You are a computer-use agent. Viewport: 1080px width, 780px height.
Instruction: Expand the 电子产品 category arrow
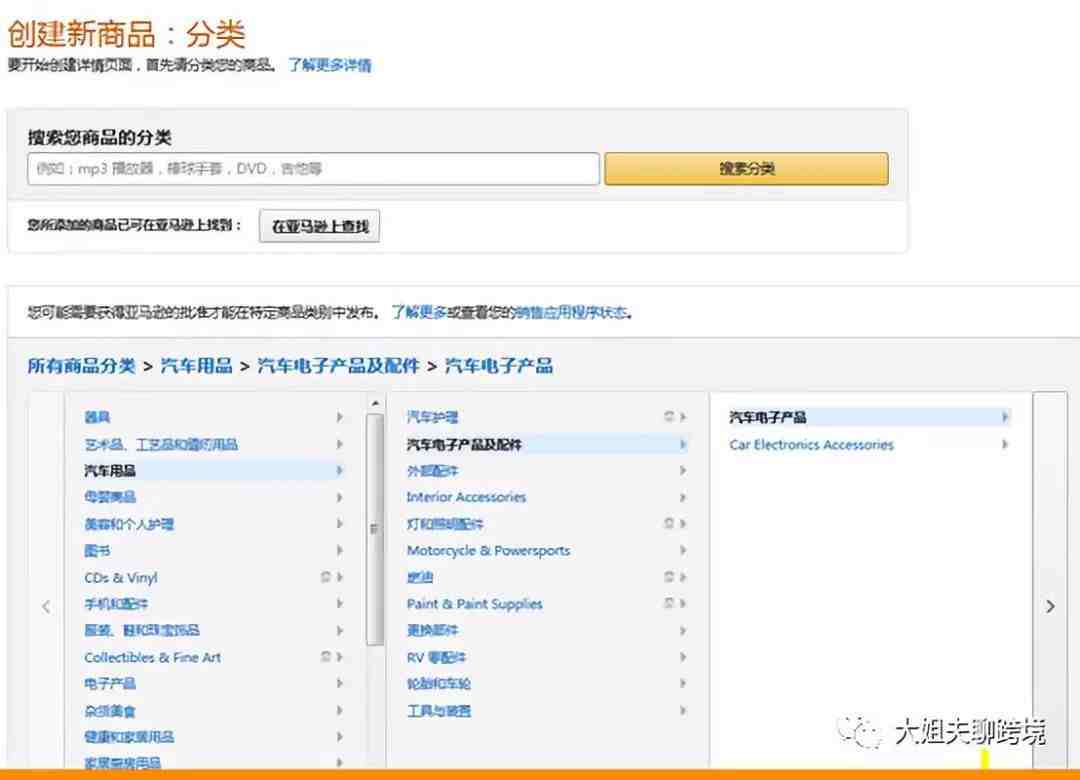point(340,683)
